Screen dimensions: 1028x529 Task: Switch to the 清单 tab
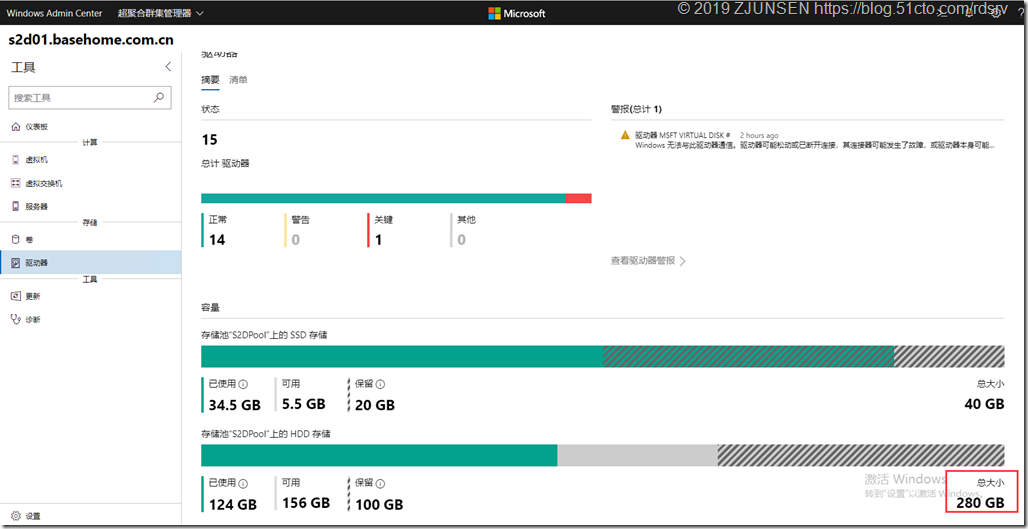(239, 80)
